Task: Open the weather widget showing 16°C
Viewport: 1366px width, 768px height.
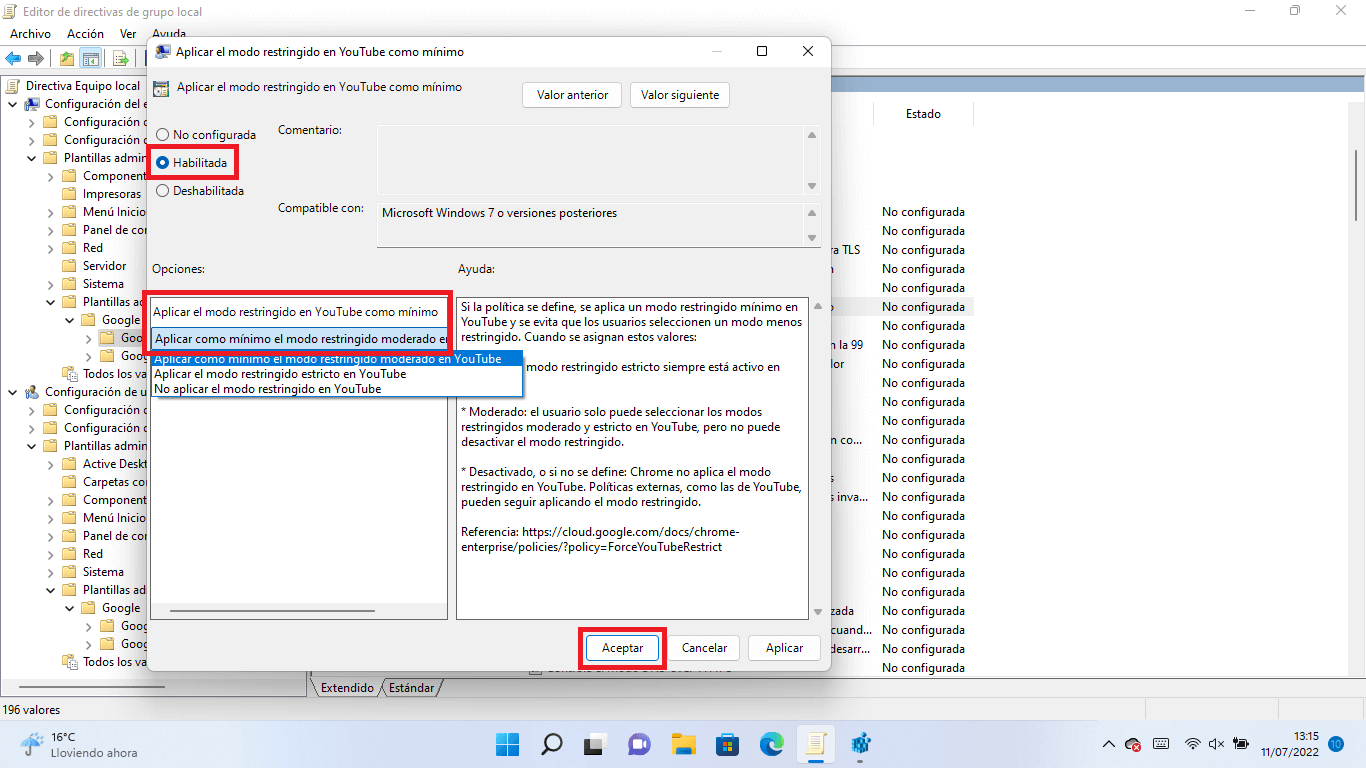Action: [x=78, y=744]
